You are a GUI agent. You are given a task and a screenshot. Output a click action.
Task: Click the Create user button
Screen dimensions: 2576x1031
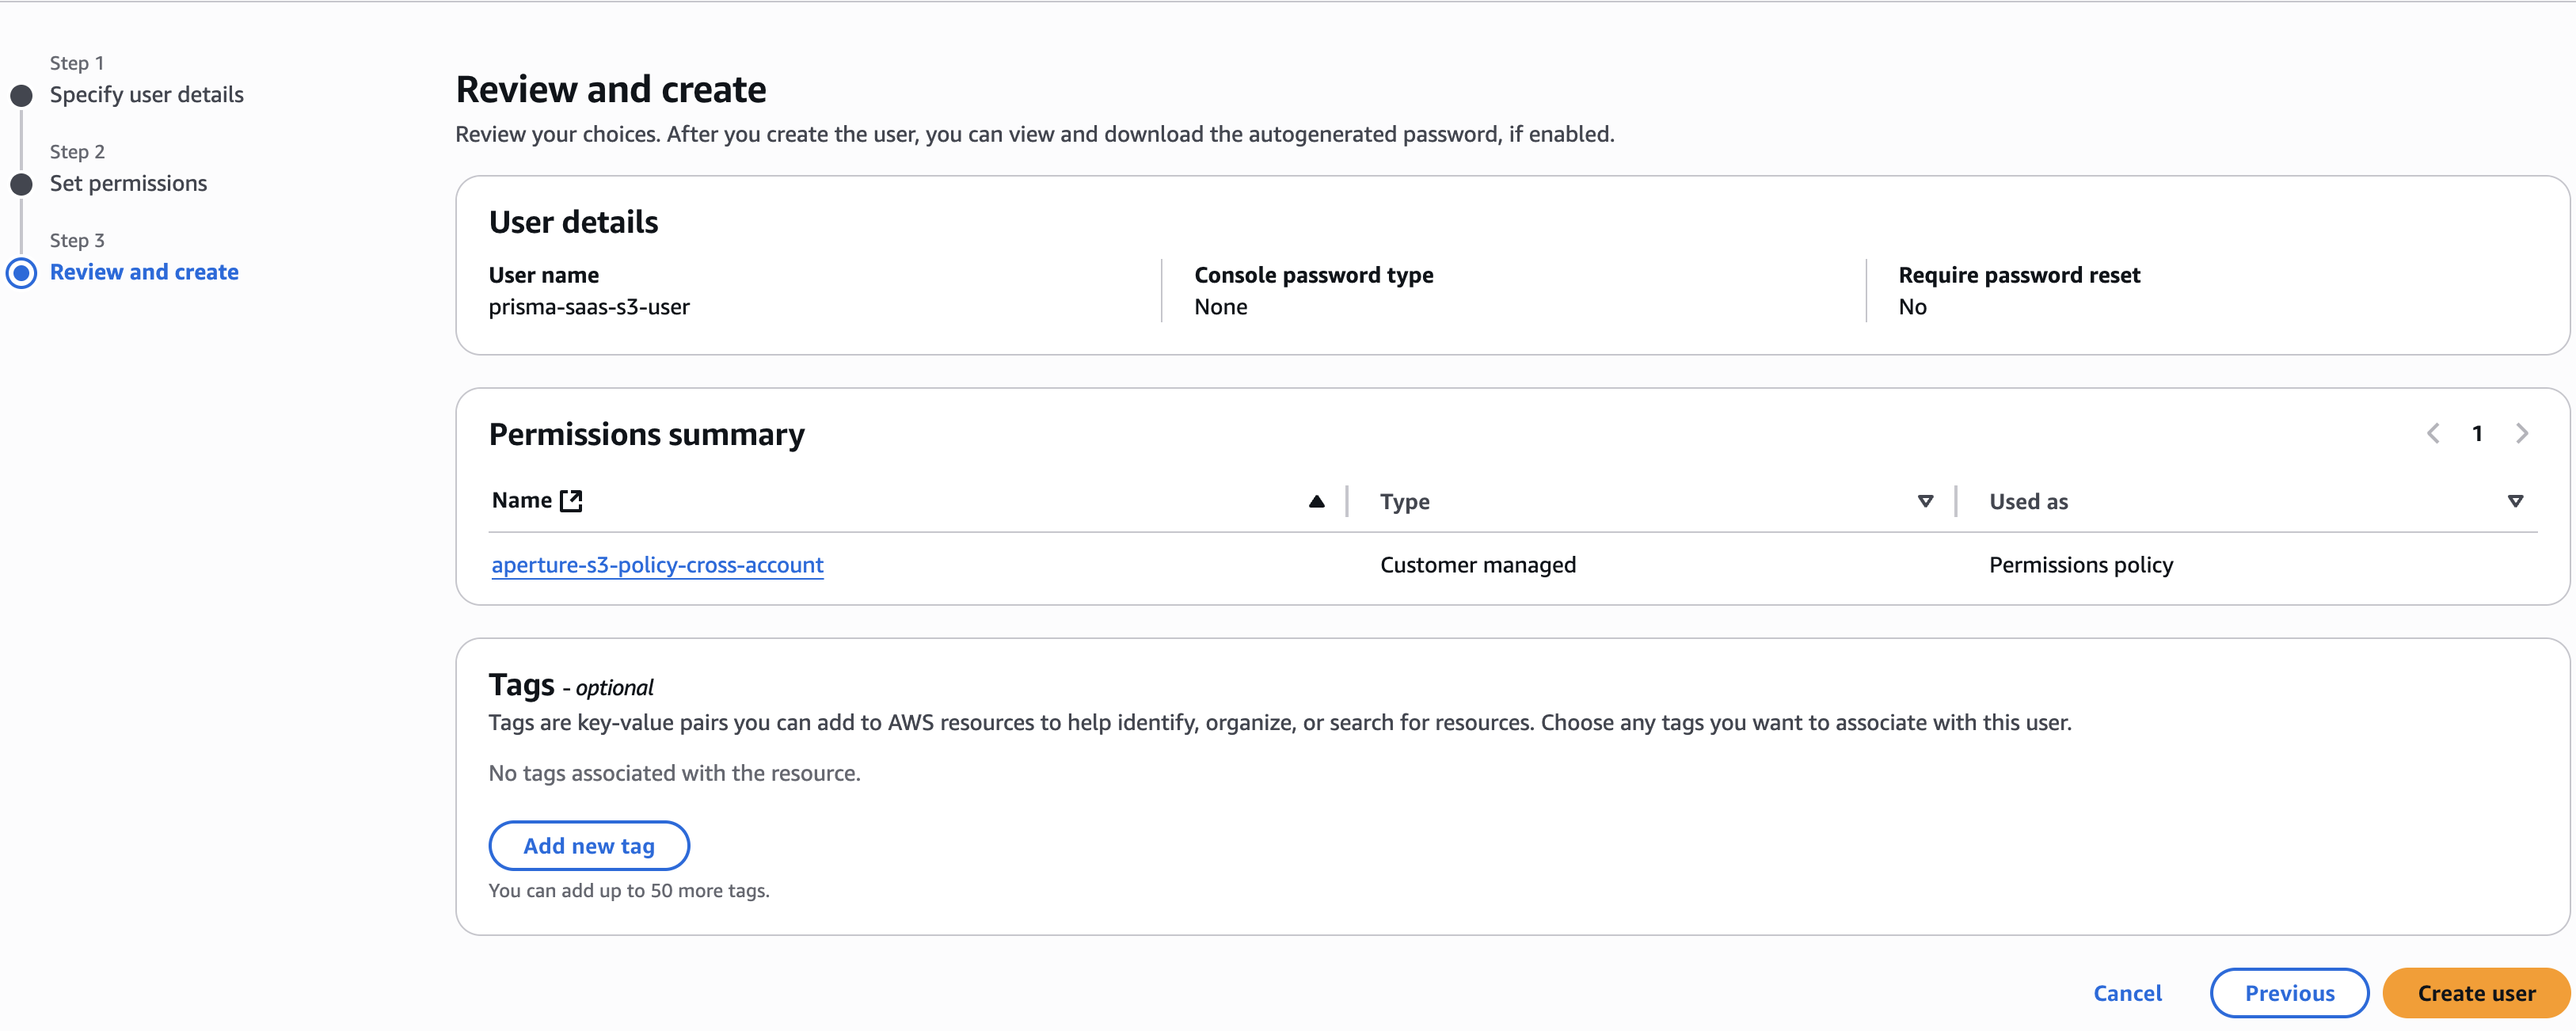click(2475, 993)
